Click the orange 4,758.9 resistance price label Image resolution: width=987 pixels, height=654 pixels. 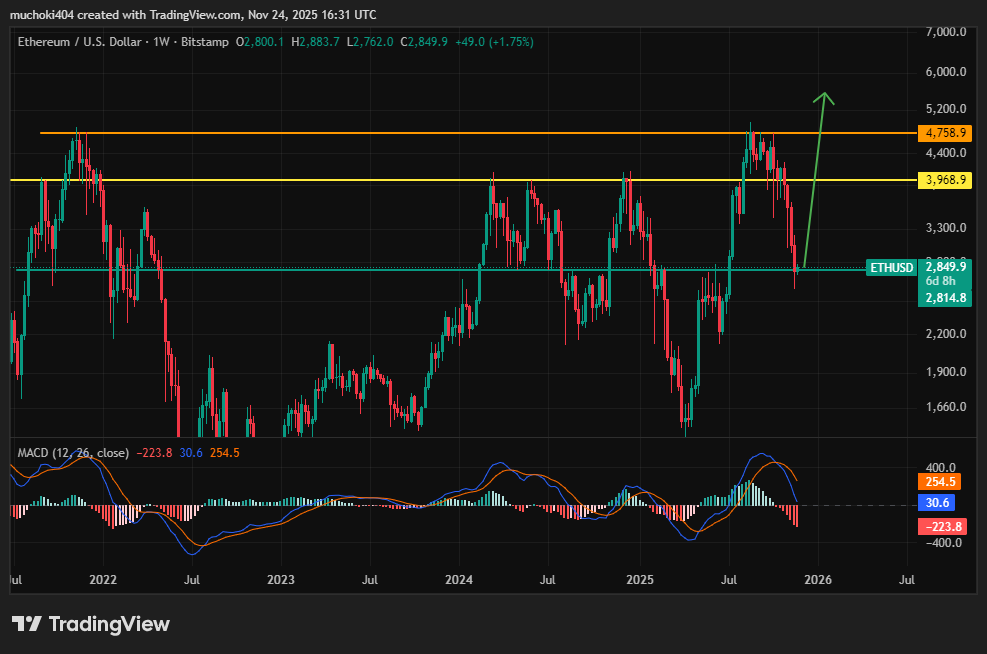pos(944,132)
